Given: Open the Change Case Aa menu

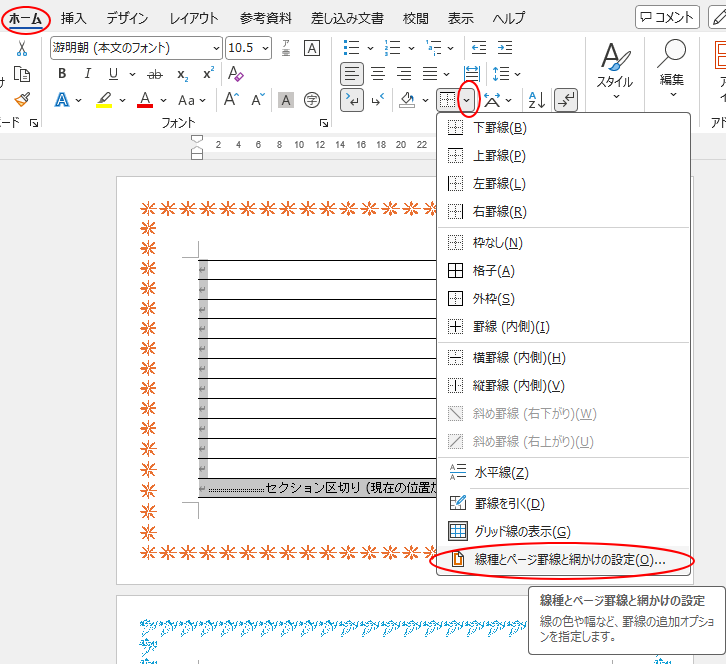Looking at the screenshot, I should (x=192, y=100).
